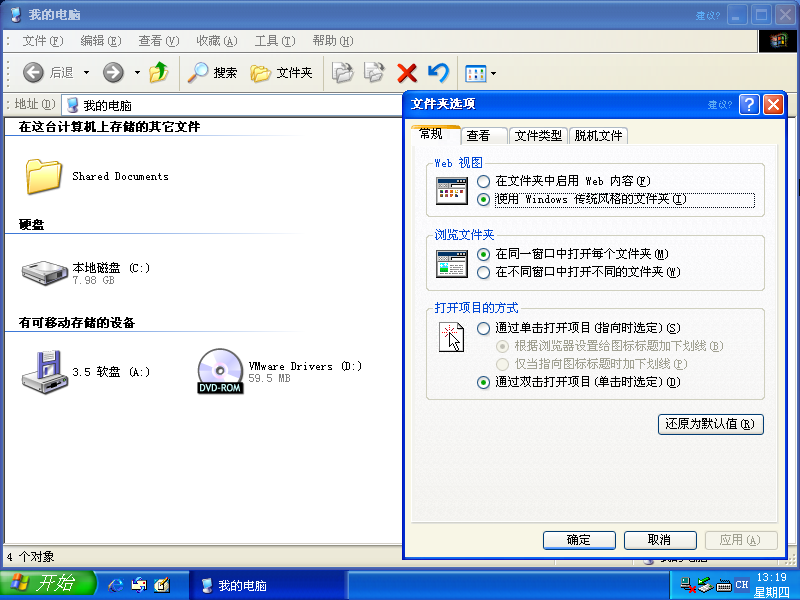Select the VMware Drivers (D:) DVD-ROM icon
The height and width of the screenshot is (600, 800).
click(220, 371)
